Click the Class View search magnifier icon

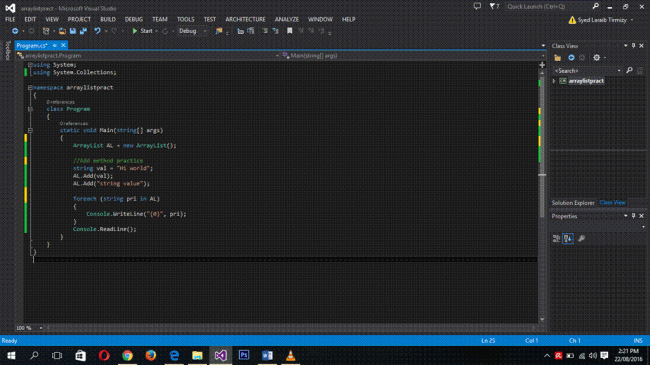[629, 71]
